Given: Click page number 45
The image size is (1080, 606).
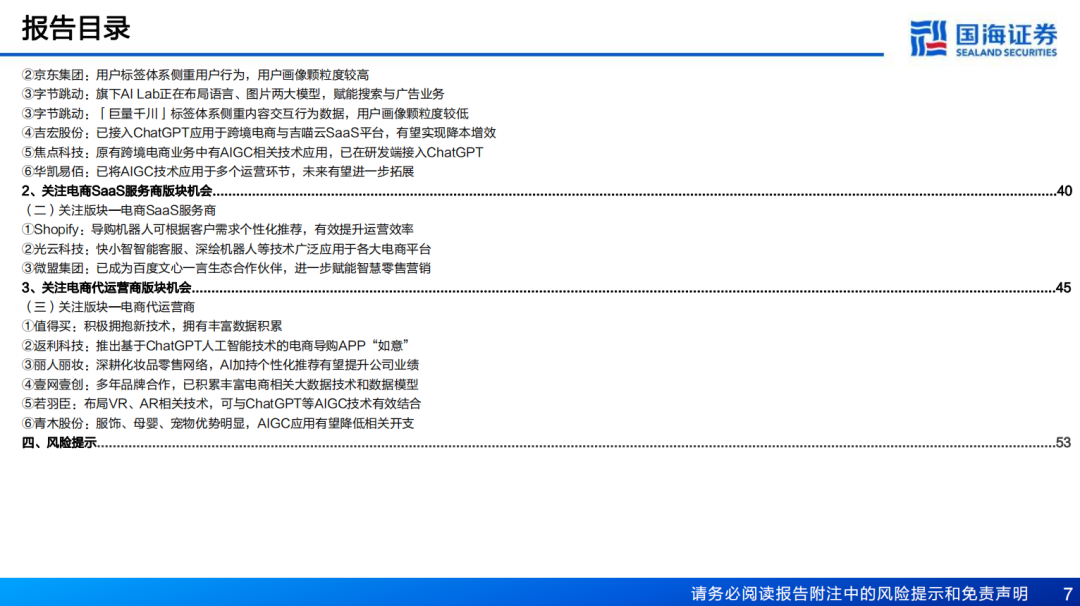Looking at the screenshot, I should [1063, 288].
